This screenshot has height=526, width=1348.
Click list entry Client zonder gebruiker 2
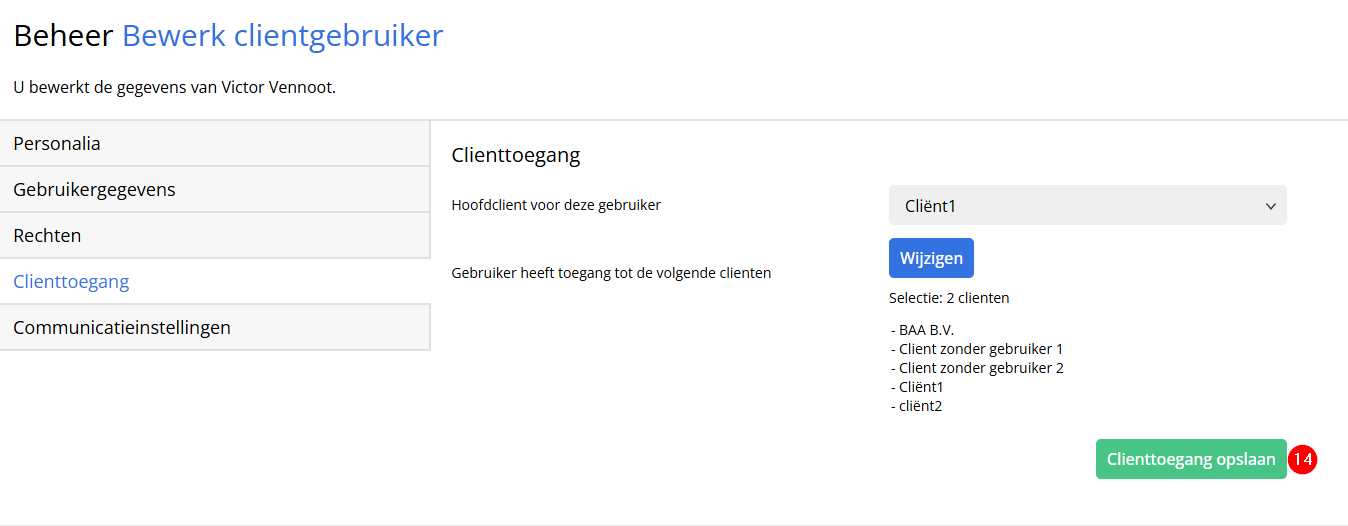tap(976, 368)
